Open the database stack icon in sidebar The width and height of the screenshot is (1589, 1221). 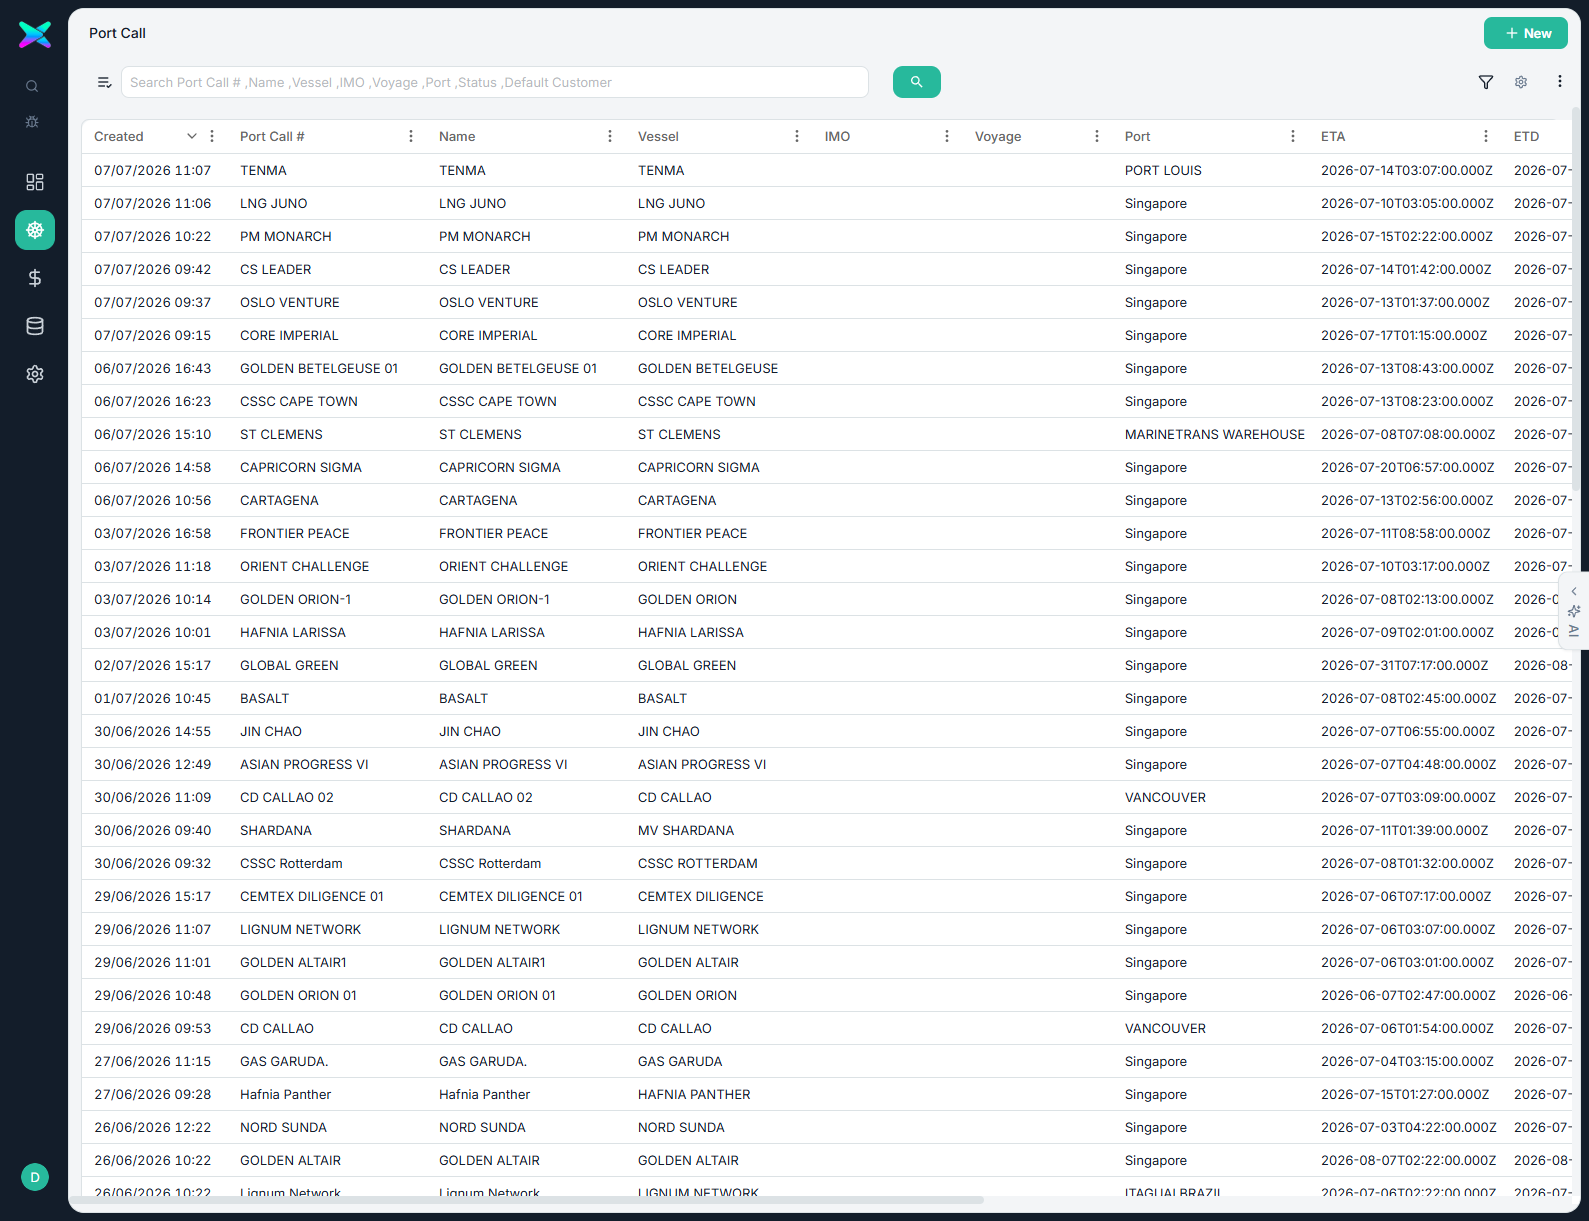point(35,326)
